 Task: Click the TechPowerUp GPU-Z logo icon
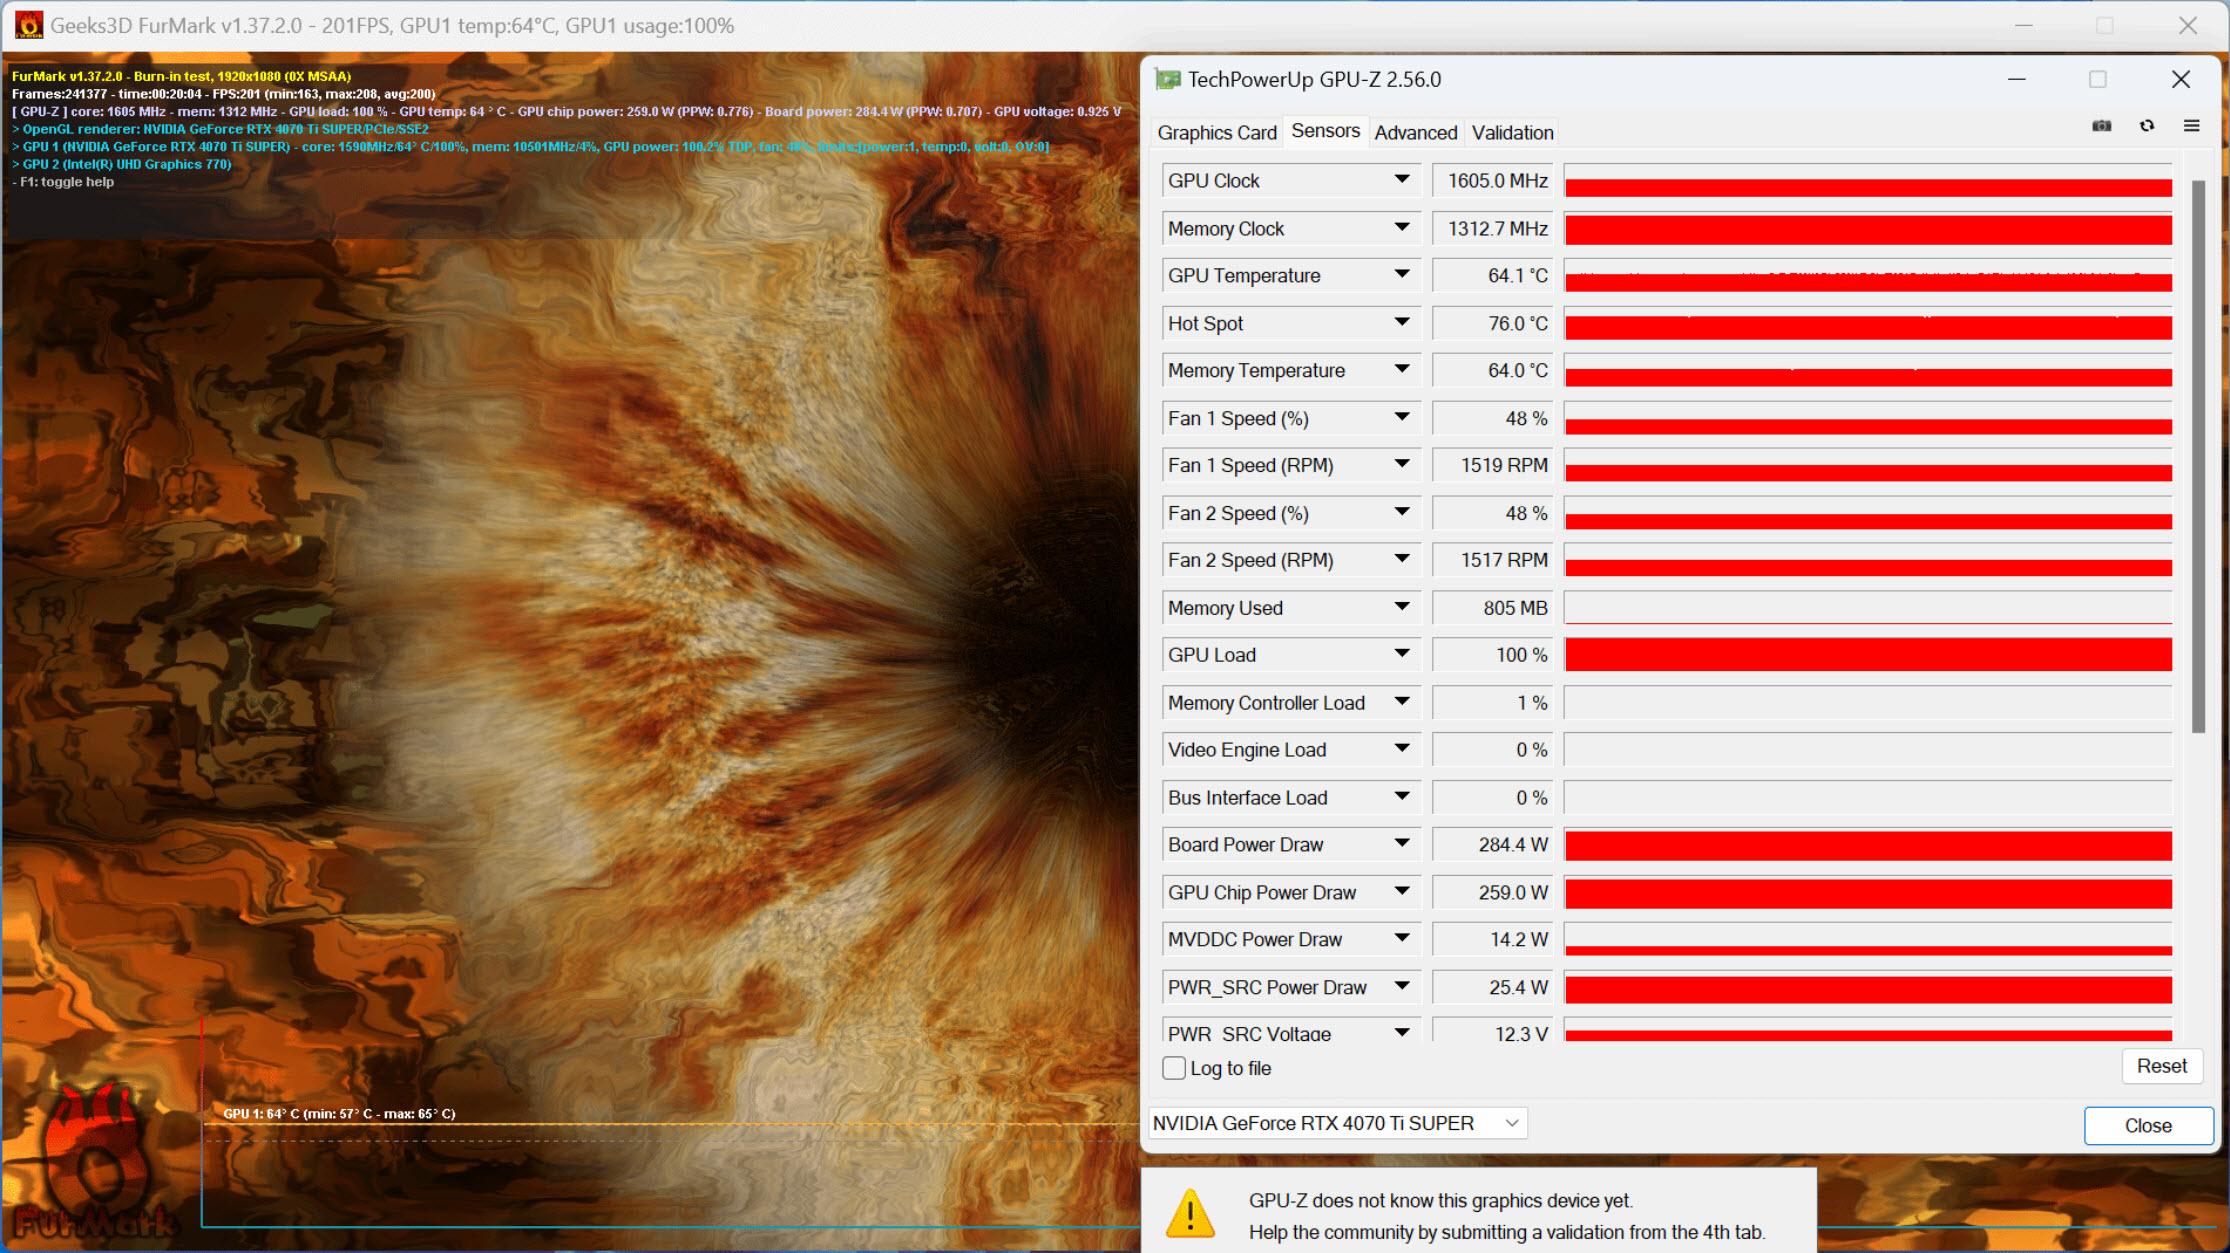pos(1169,80)
